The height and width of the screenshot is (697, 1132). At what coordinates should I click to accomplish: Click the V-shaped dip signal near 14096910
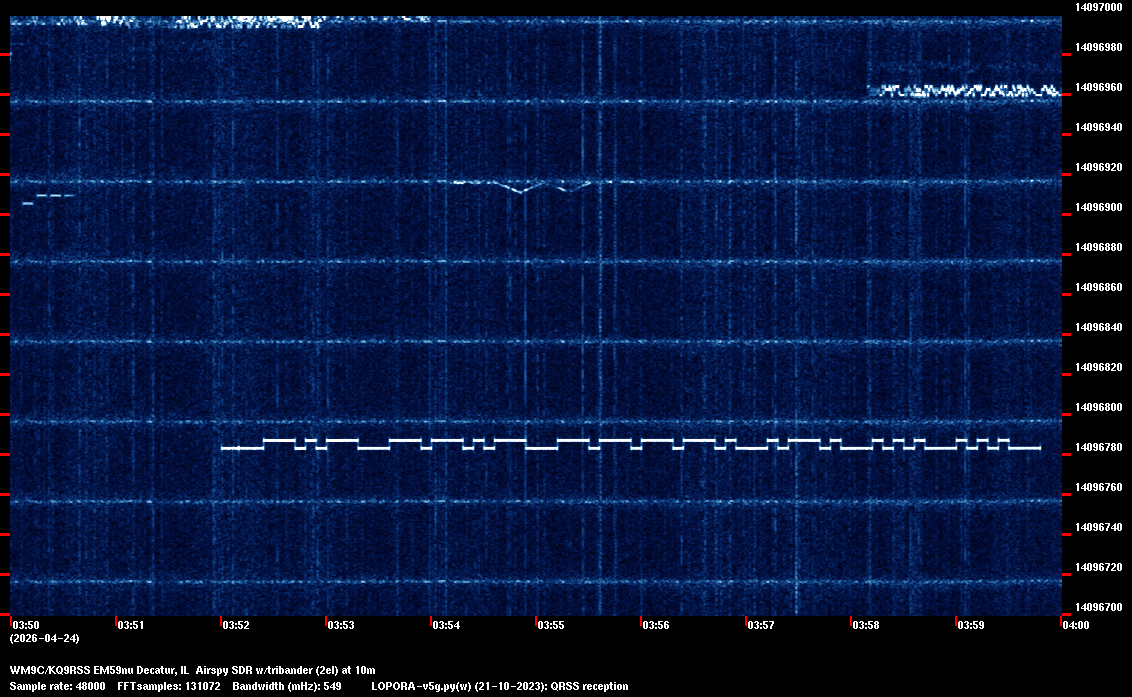pos(521,187)
